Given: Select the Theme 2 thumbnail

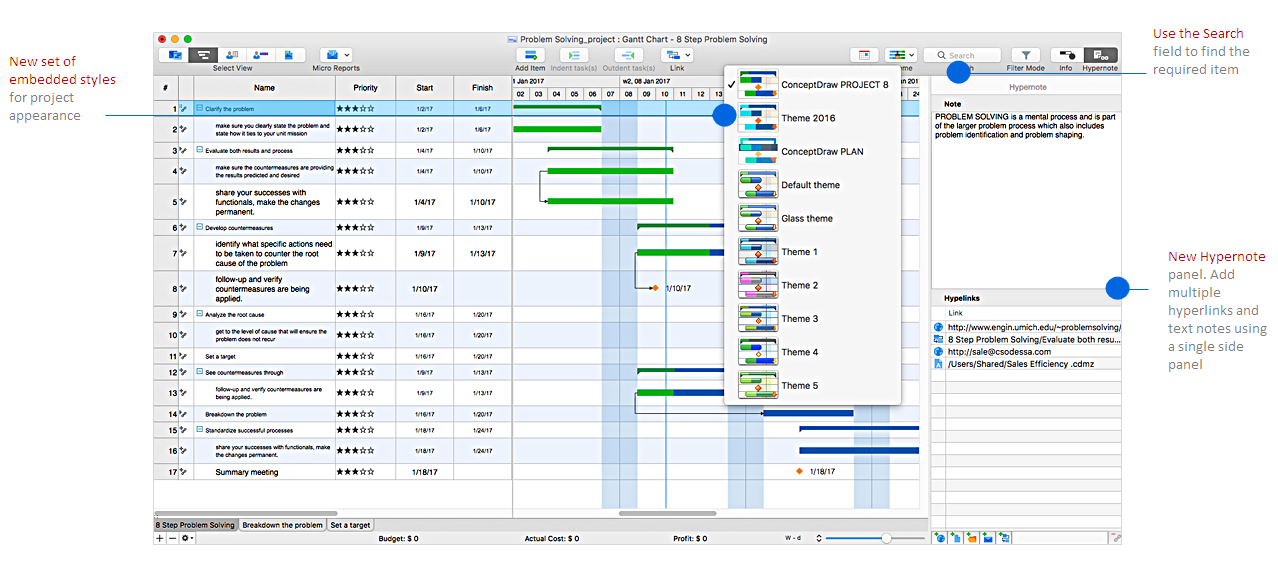Looking at the screenshot, I should pos(758,285).
